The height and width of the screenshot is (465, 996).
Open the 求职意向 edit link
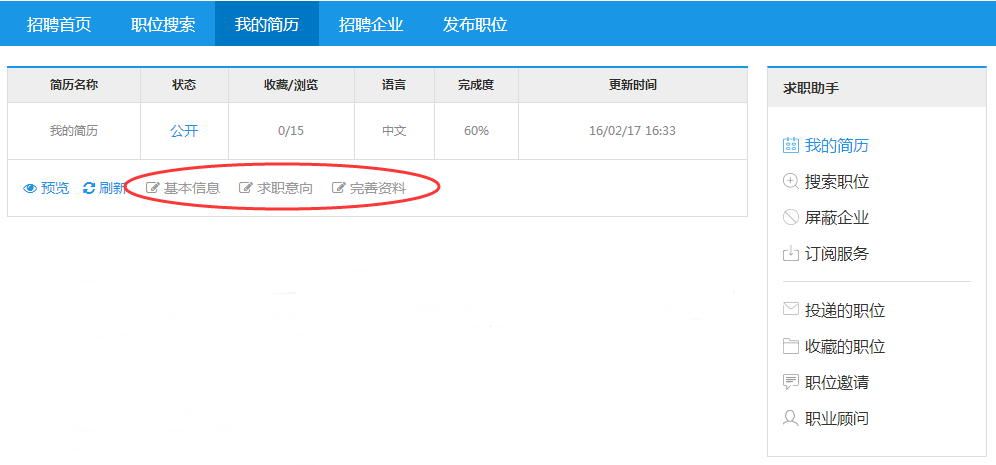(284, 188)
